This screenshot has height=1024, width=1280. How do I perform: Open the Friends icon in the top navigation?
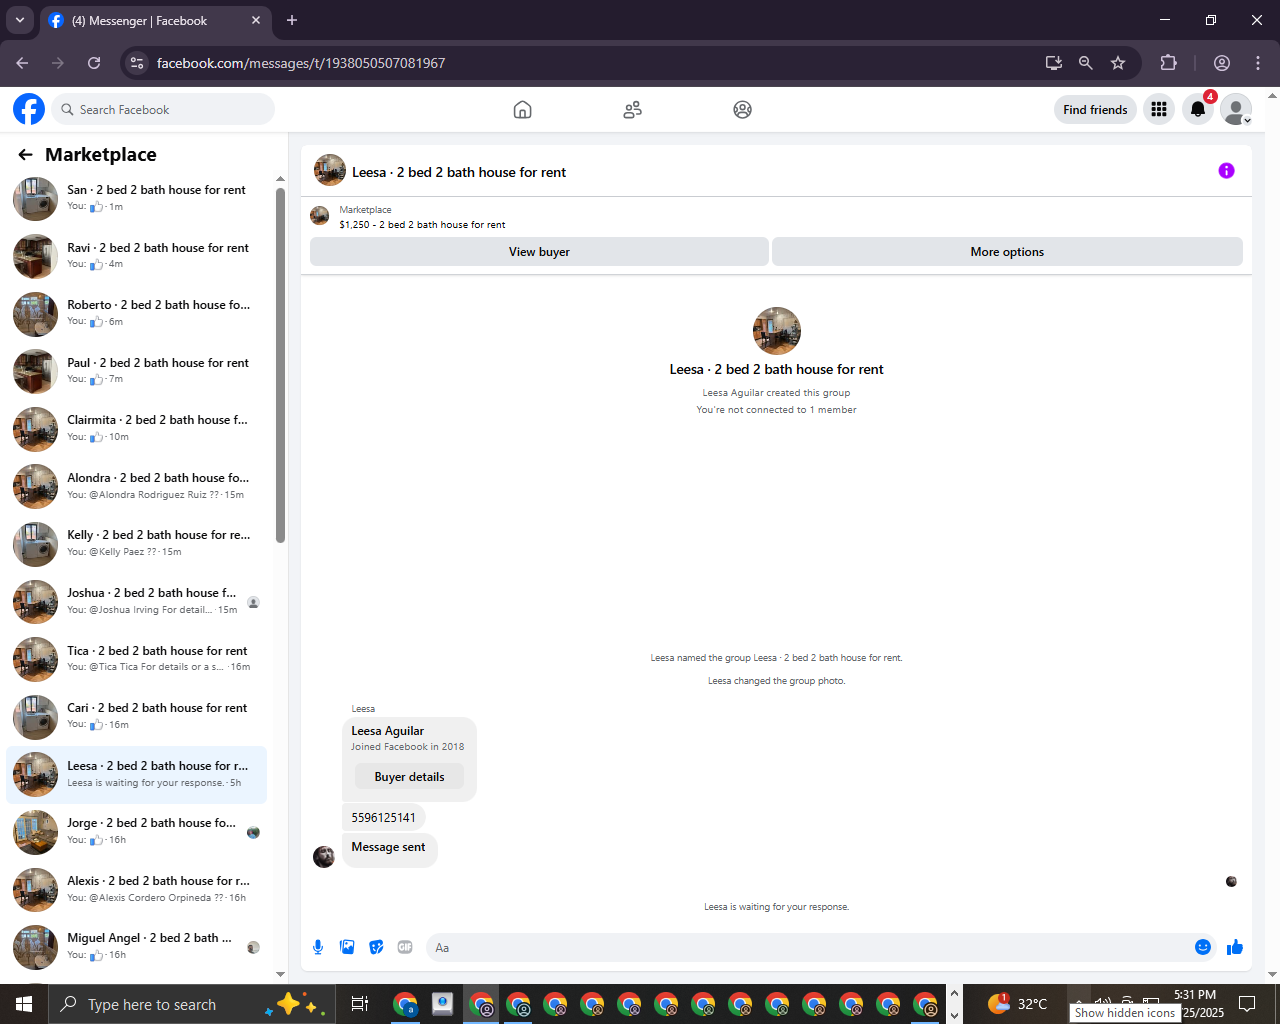tap(632, 110)
